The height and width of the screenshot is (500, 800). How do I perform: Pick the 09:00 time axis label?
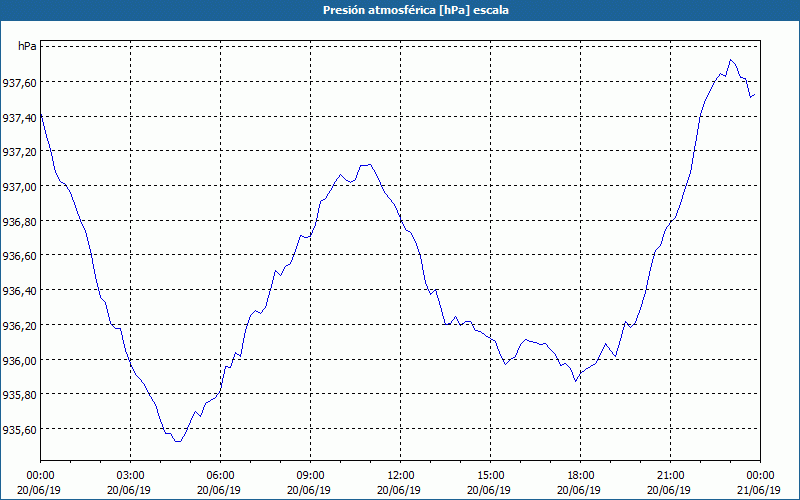[310, 476]
